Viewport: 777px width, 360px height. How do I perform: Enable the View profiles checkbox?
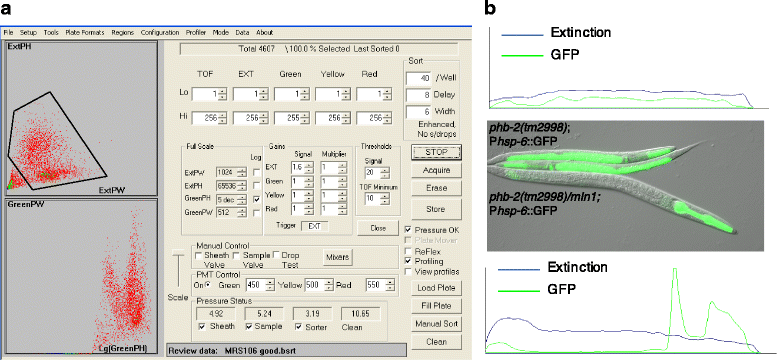pyautogui.click(x=408, y=272)
